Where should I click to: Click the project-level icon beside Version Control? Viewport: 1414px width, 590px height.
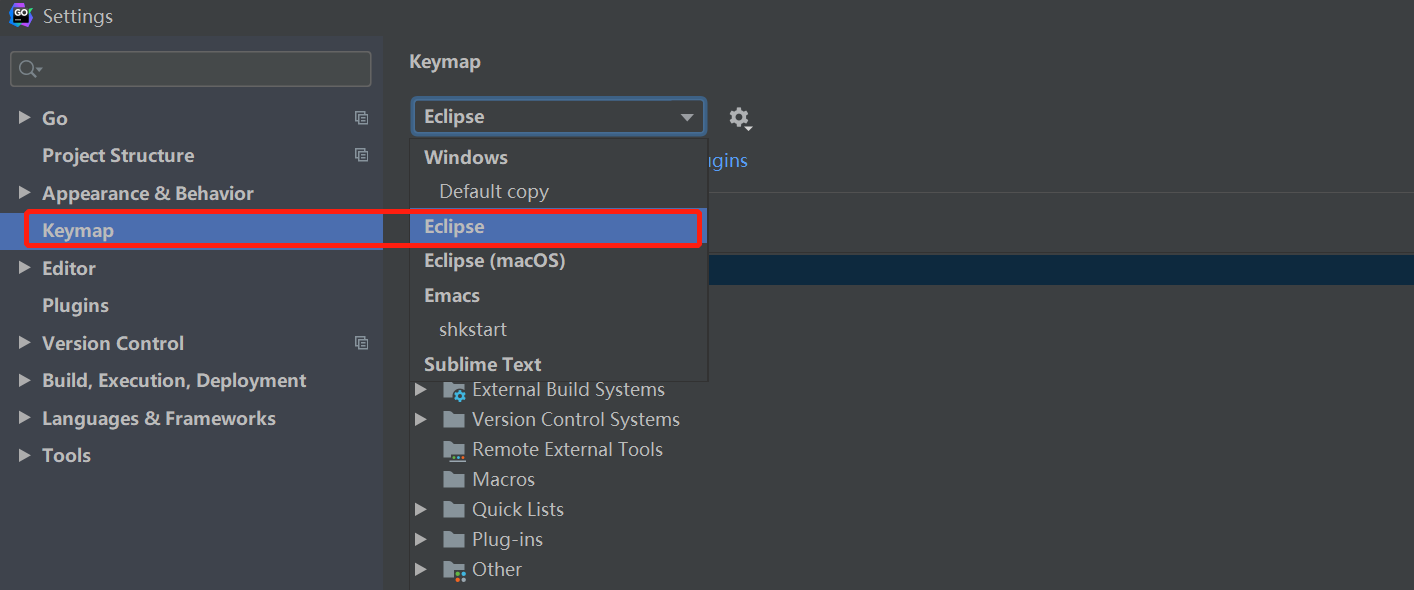tap(362, 343)
